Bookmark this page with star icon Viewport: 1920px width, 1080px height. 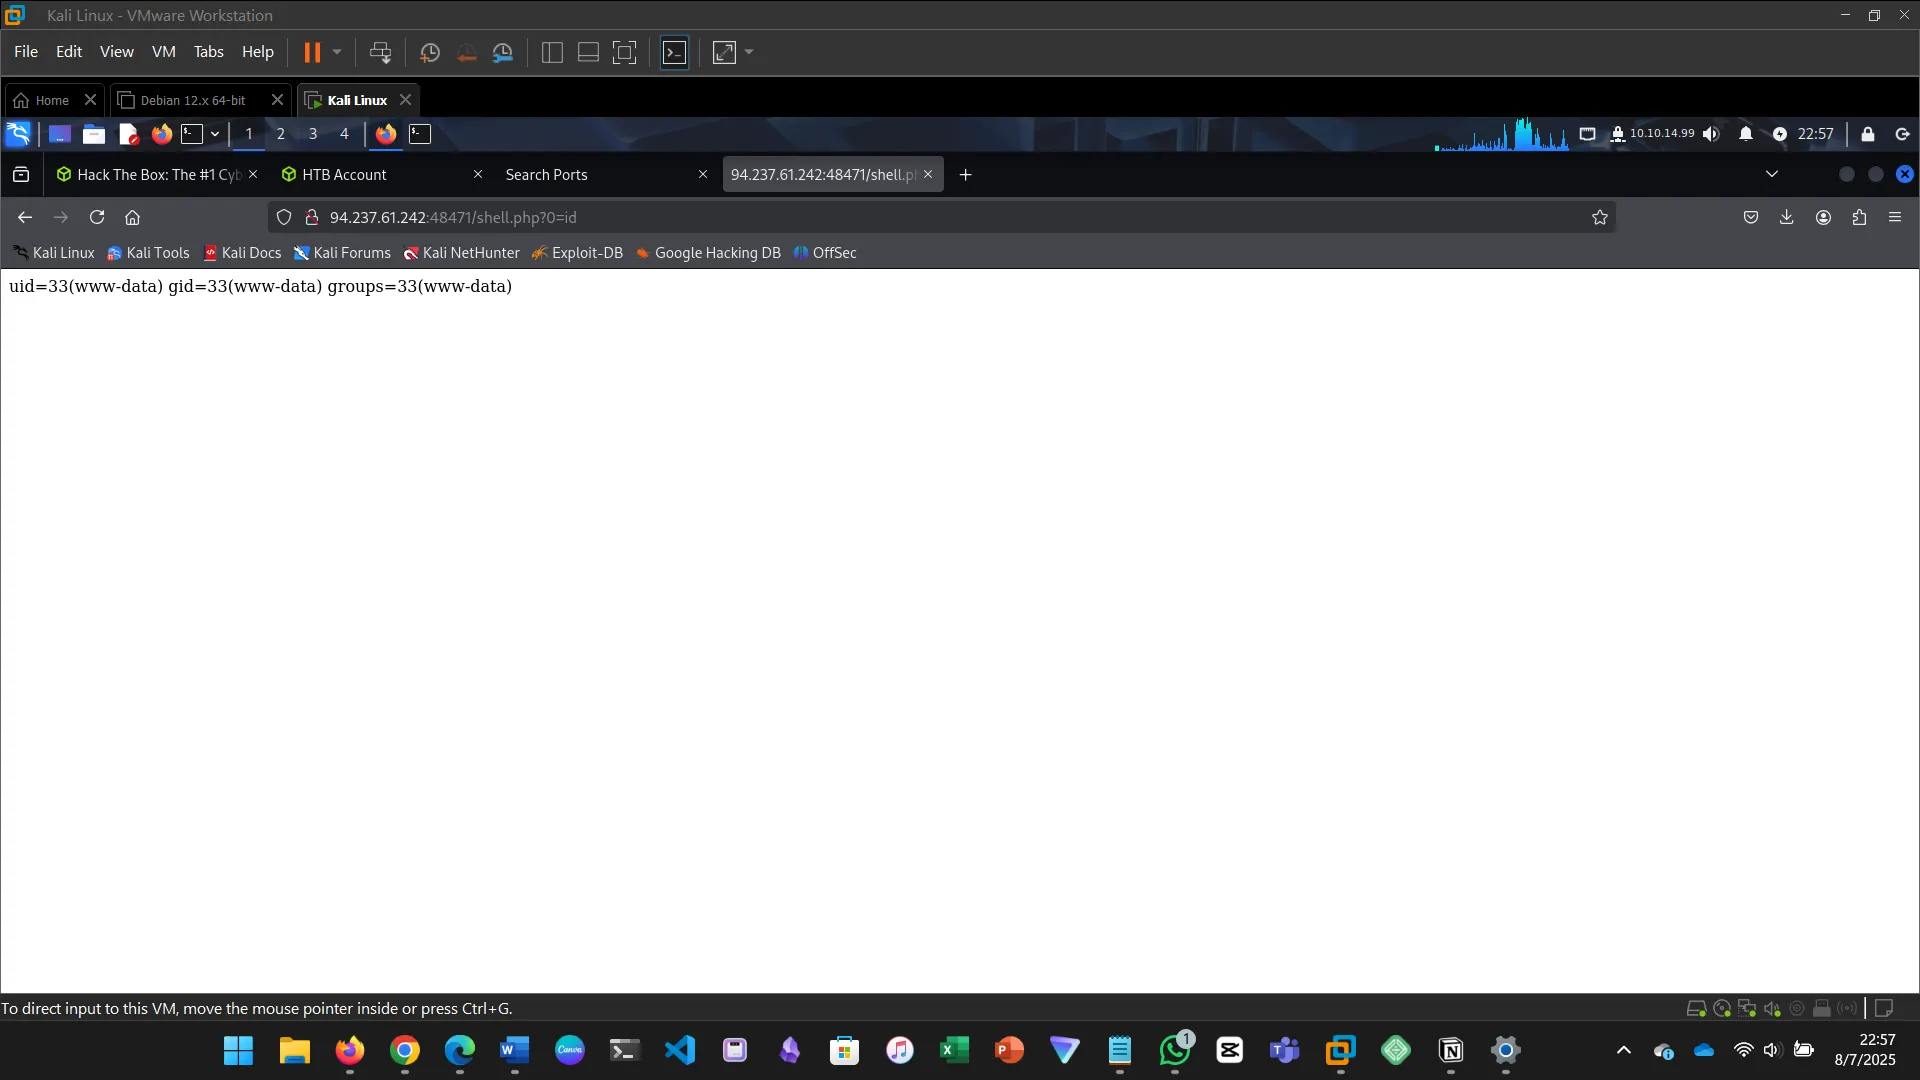(1600, 217)
